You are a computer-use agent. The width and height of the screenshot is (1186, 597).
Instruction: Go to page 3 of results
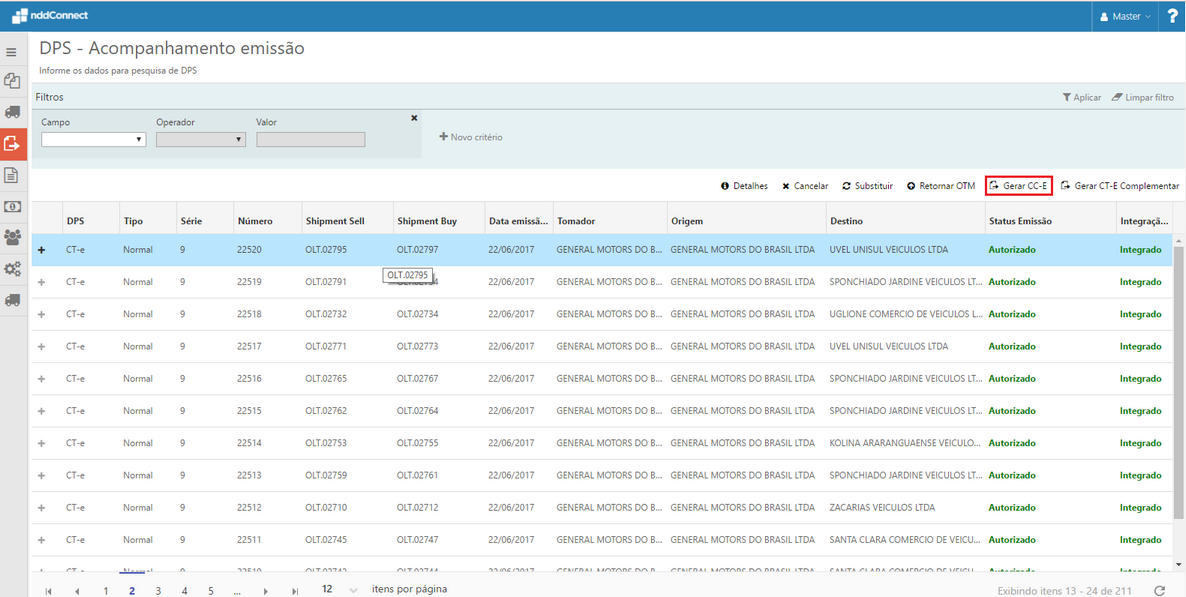[x=158, y=591]
